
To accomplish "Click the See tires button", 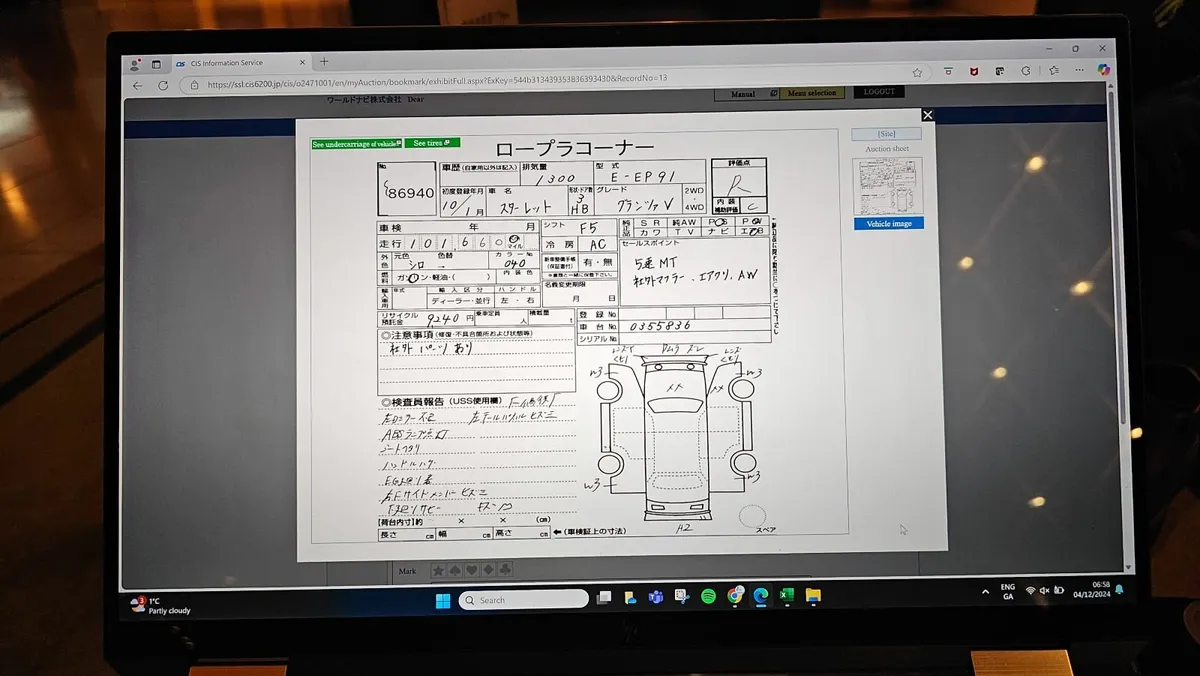I will [432, 143].
